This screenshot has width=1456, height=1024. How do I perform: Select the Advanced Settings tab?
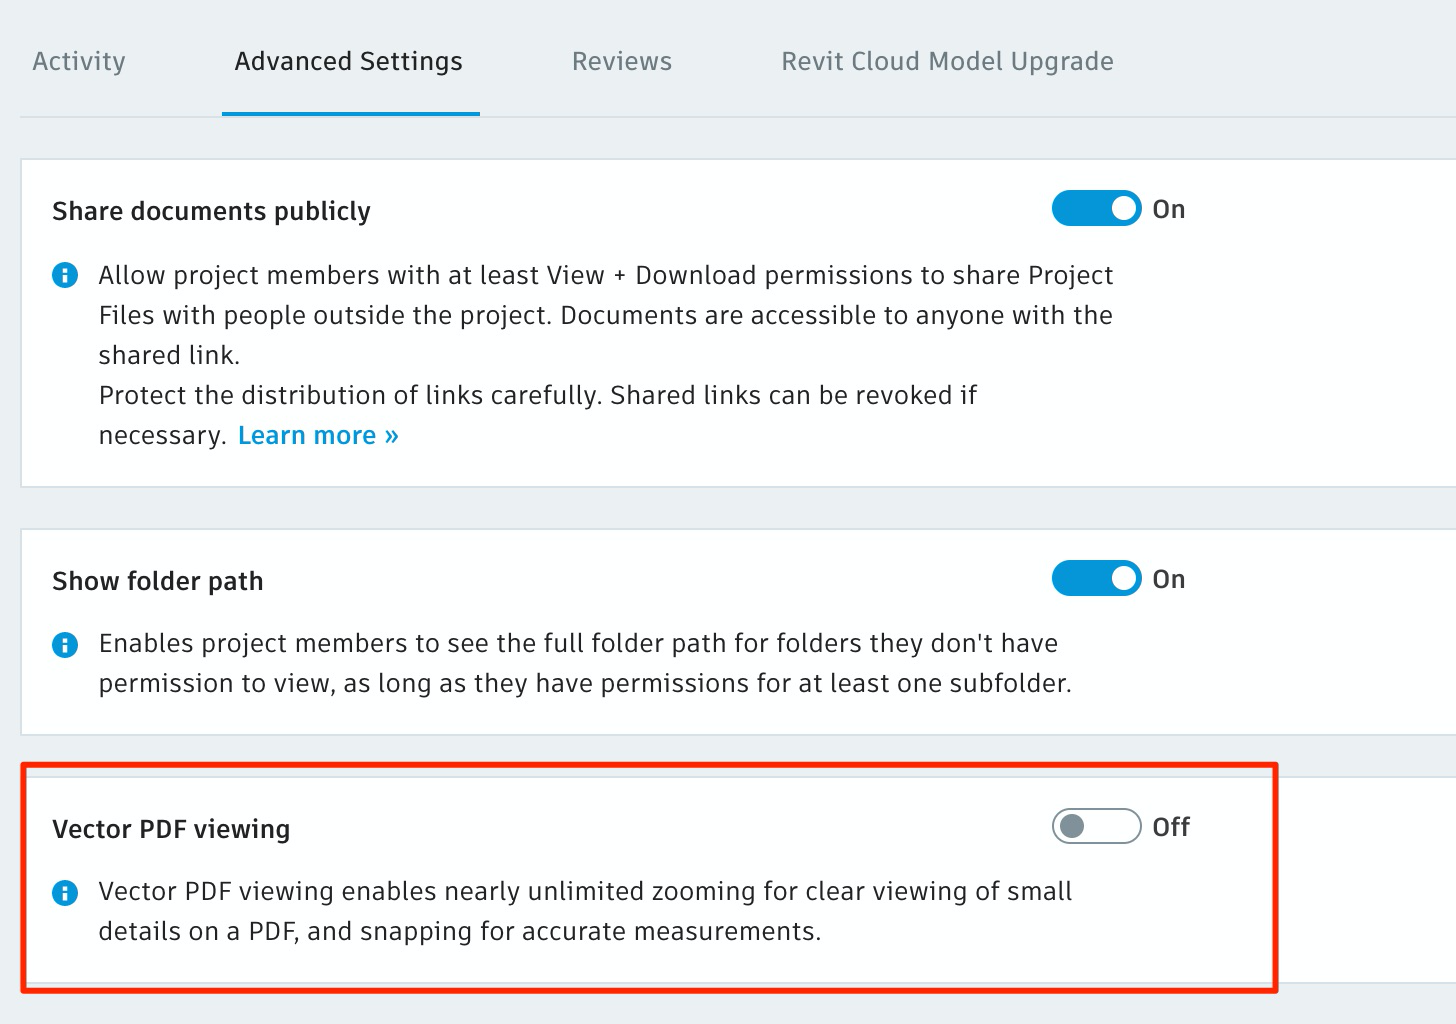pos(349,62)
